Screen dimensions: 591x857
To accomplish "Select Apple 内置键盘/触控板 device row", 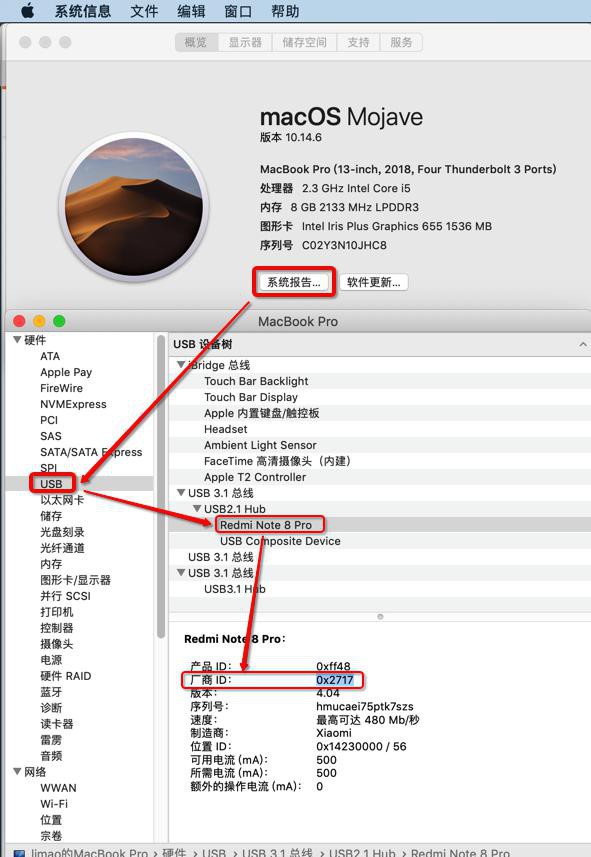I will tap(379, 413).
